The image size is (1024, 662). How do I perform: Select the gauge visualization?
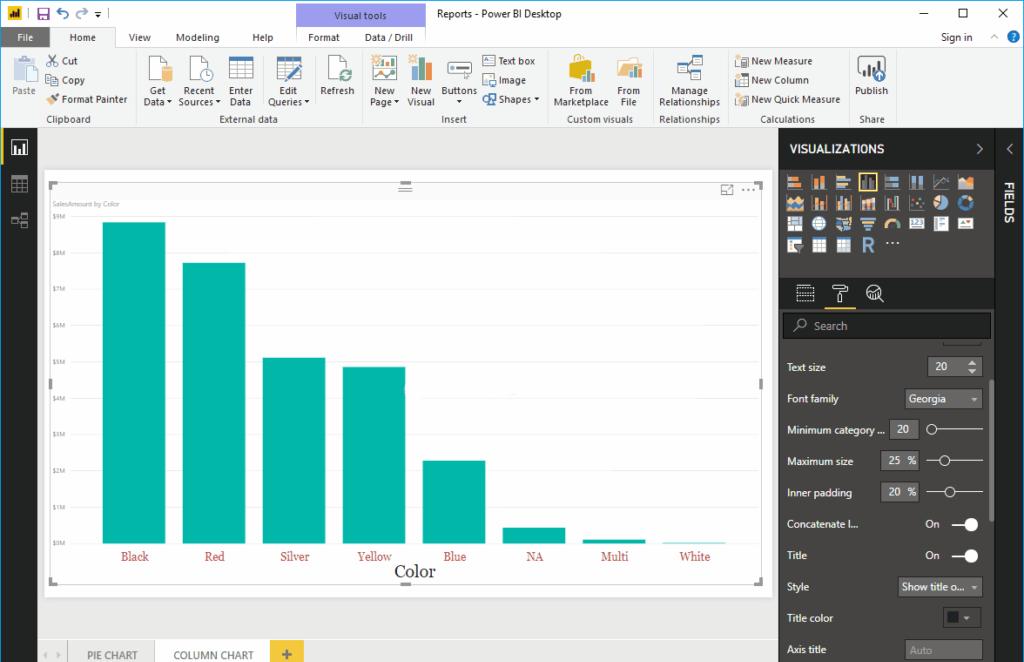[x=892, y=224]
